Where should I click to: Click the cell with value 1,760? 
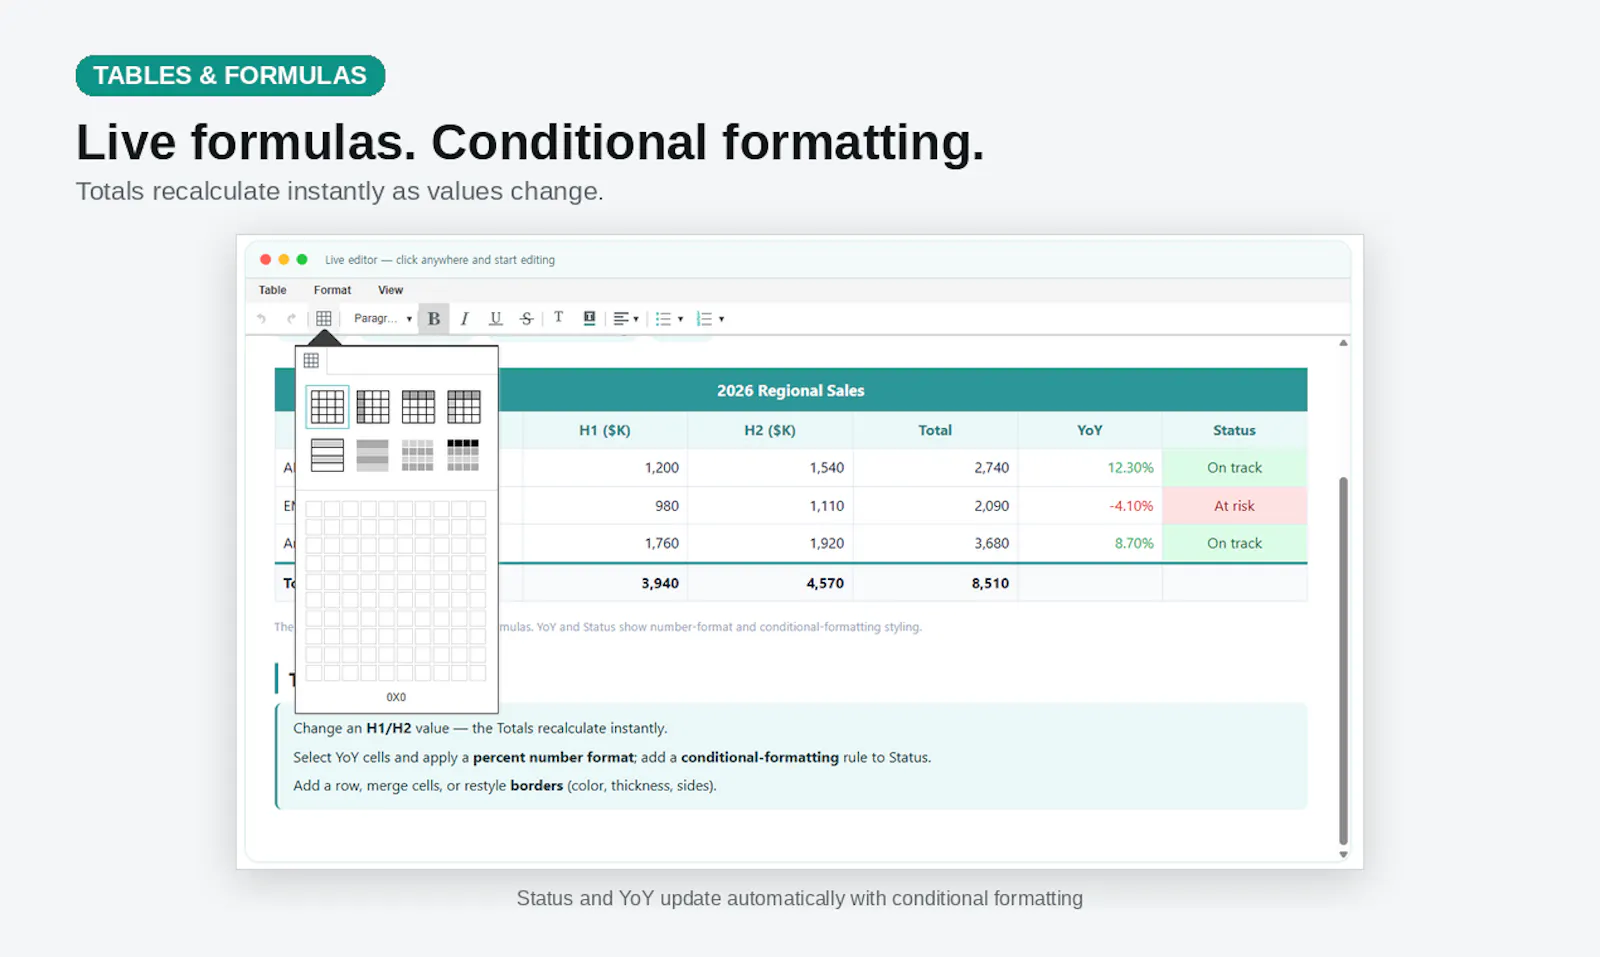click(x=605, y=544)
